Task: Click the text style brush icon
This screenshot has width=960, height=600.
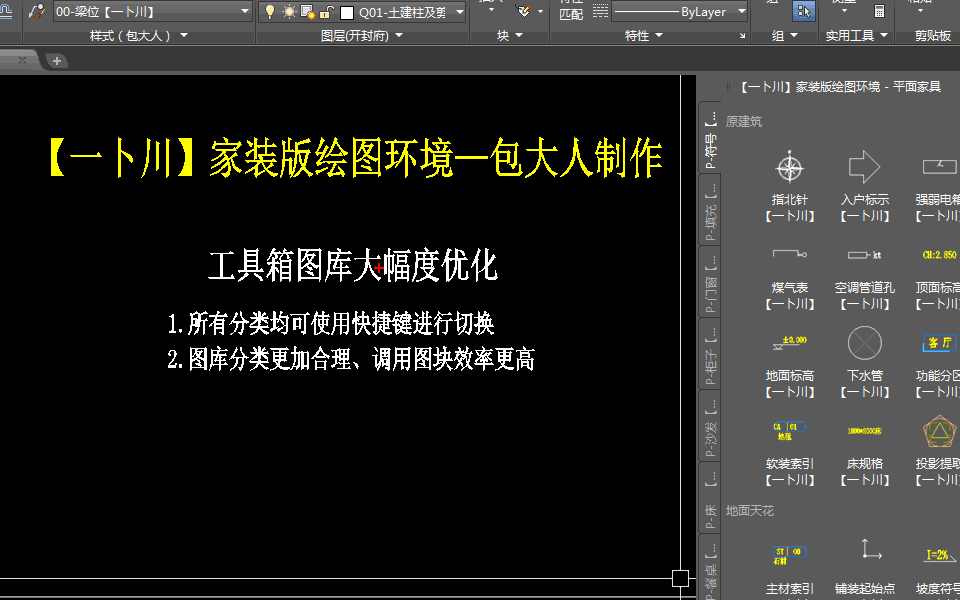Action: coord(37,11)
